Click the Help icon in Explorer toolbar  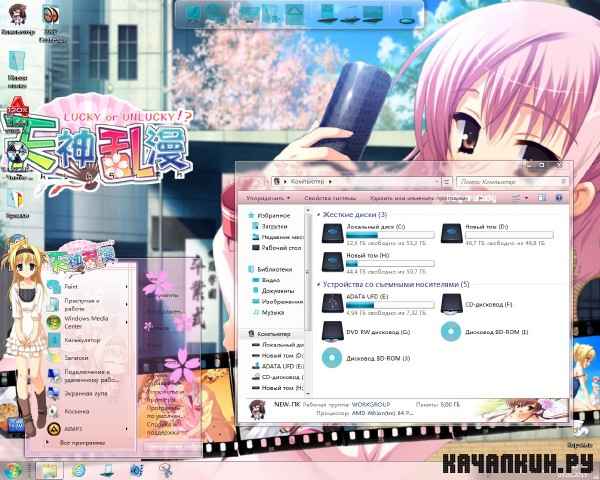[558, 198]
